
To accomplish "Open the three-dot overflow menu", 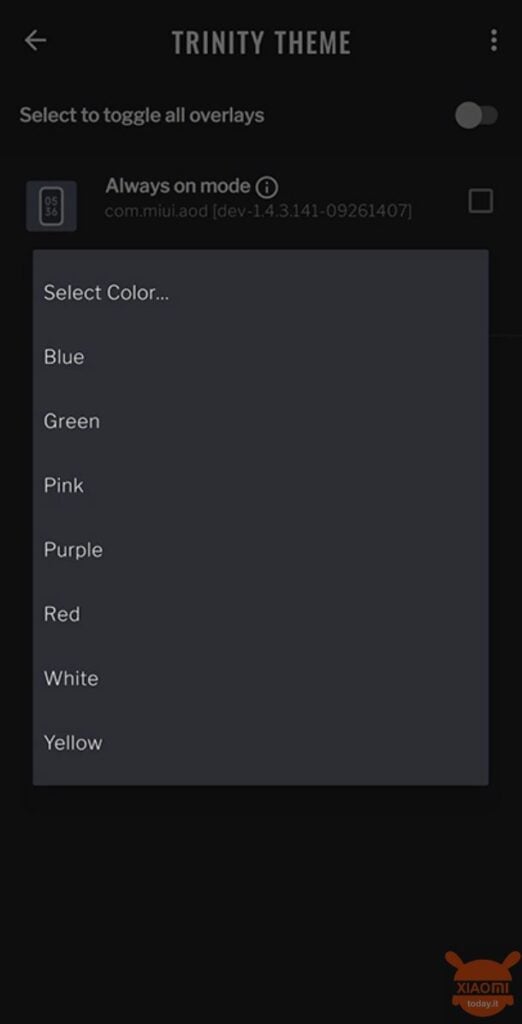I will [x=493, y=40].
